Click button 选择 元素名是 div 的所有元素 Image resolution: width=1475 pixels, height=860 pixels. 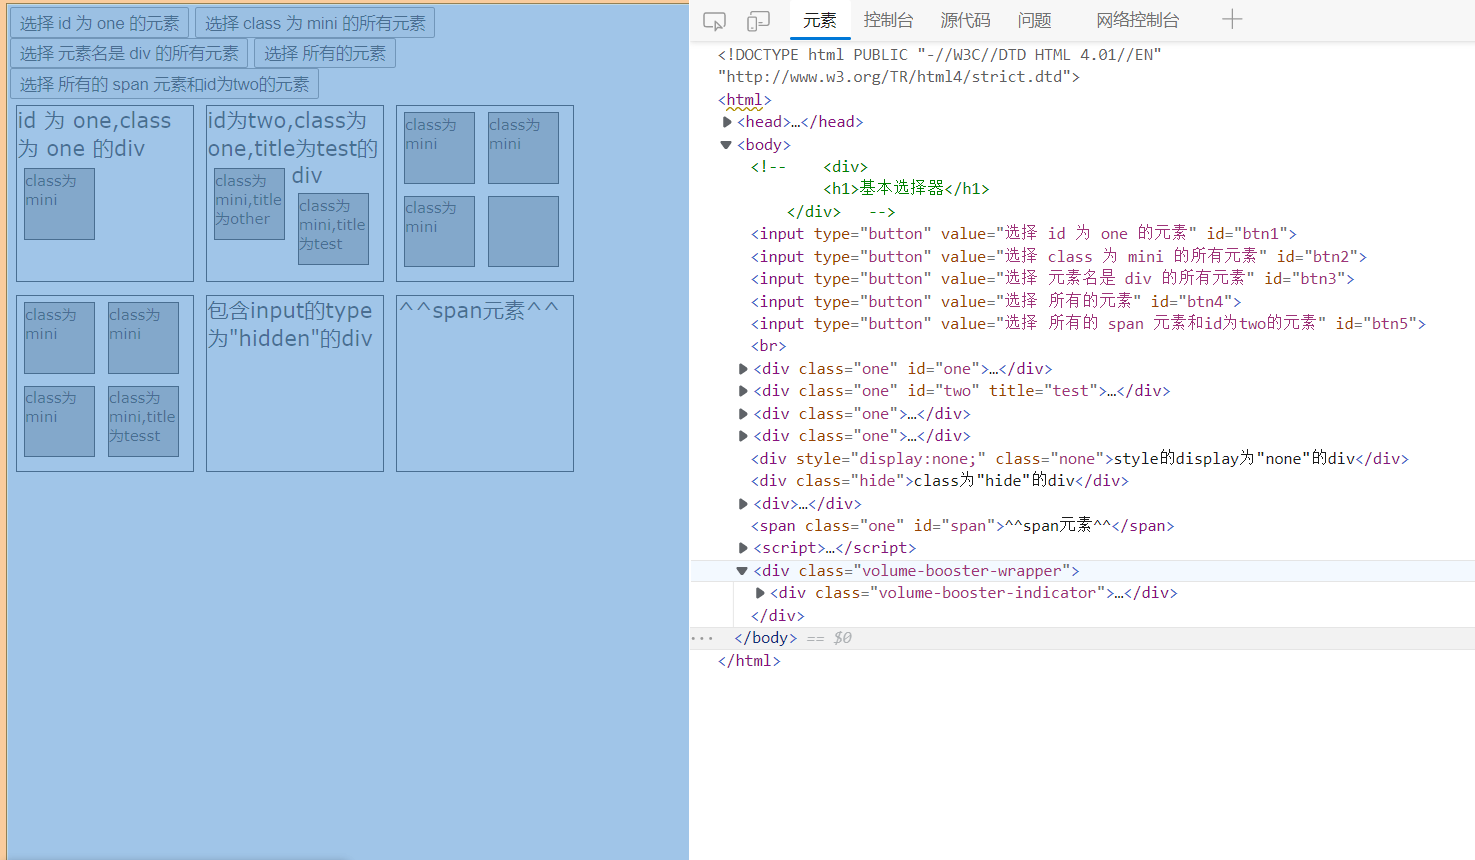coord(130,53)
